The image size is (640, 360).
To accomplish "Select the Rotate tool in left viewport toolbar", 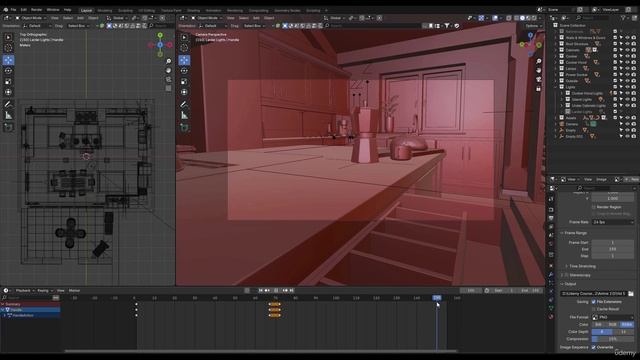I will [8, 71].
